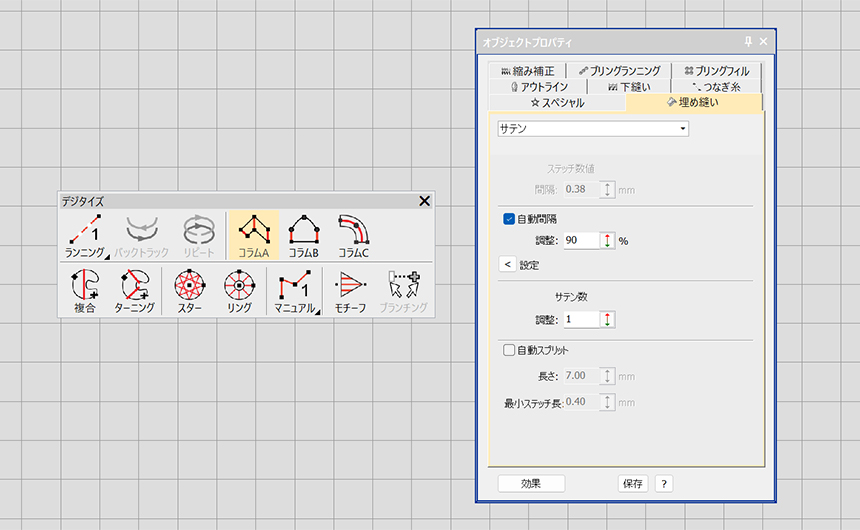The height and width of the screenshot is (530, 860).
Task: Select the ランニング digitize tool
Action: click(x=86, y=236)
